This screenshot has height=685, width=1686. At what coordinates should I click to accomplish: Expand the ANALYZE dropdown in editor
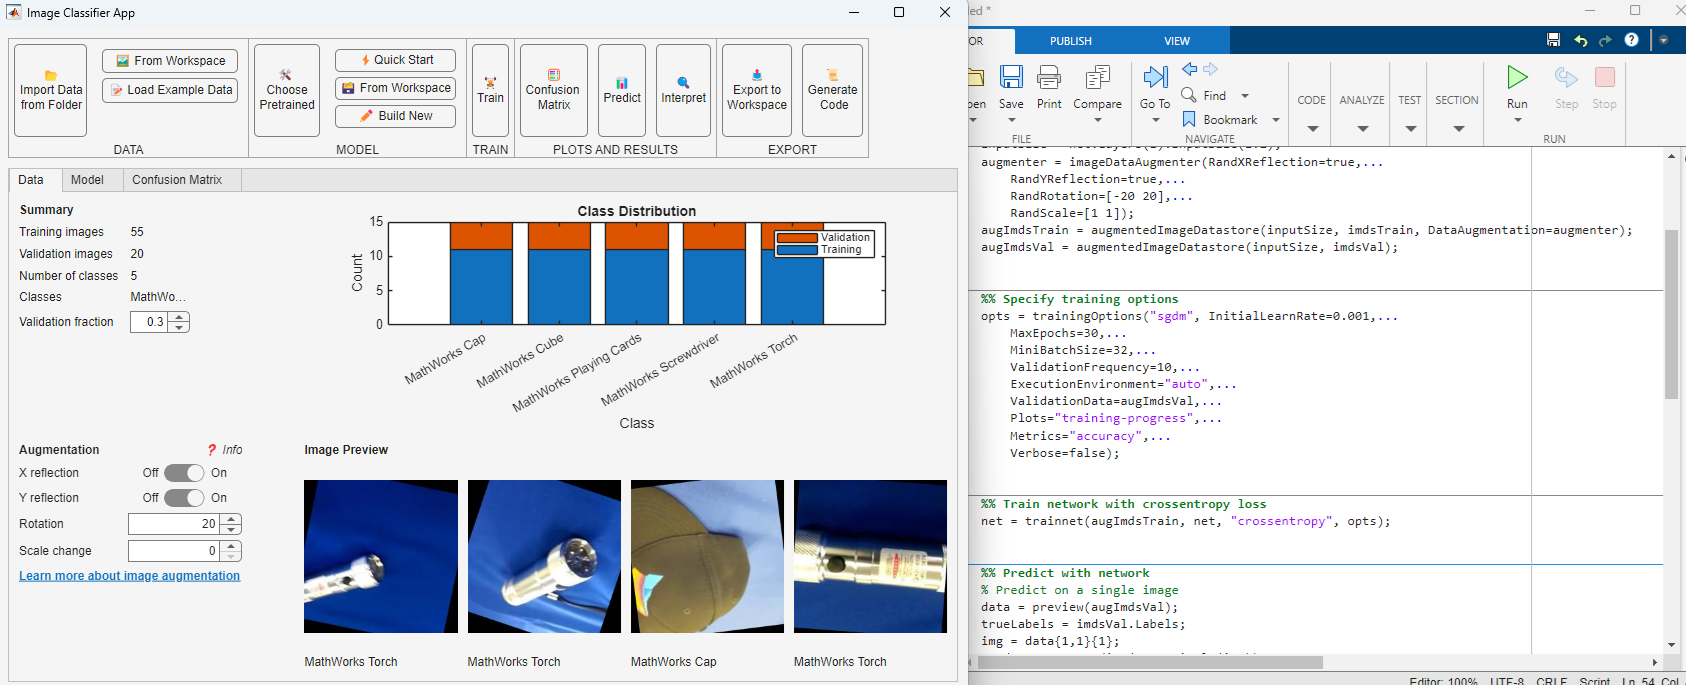pyautogui.click(x=1362, y=128)
